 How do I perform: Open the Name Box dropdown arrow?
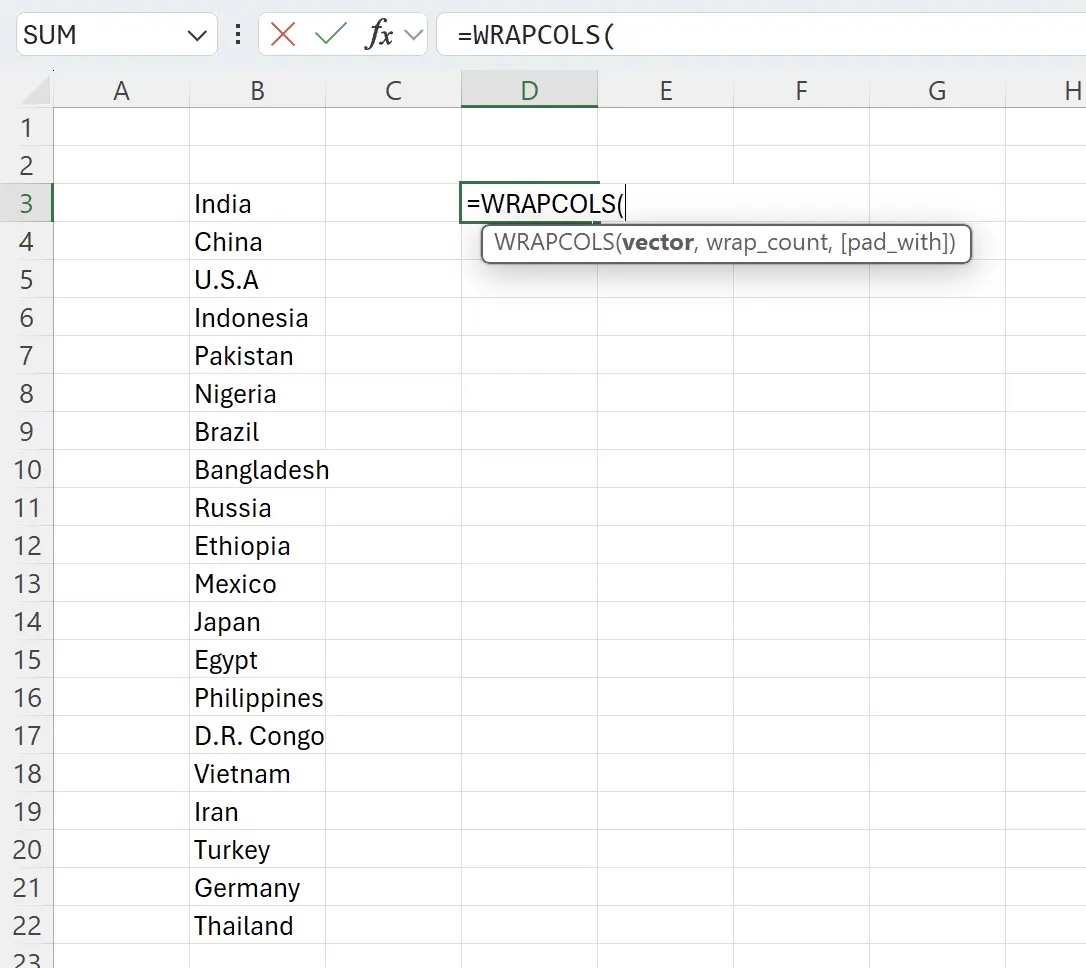(196, 33)
